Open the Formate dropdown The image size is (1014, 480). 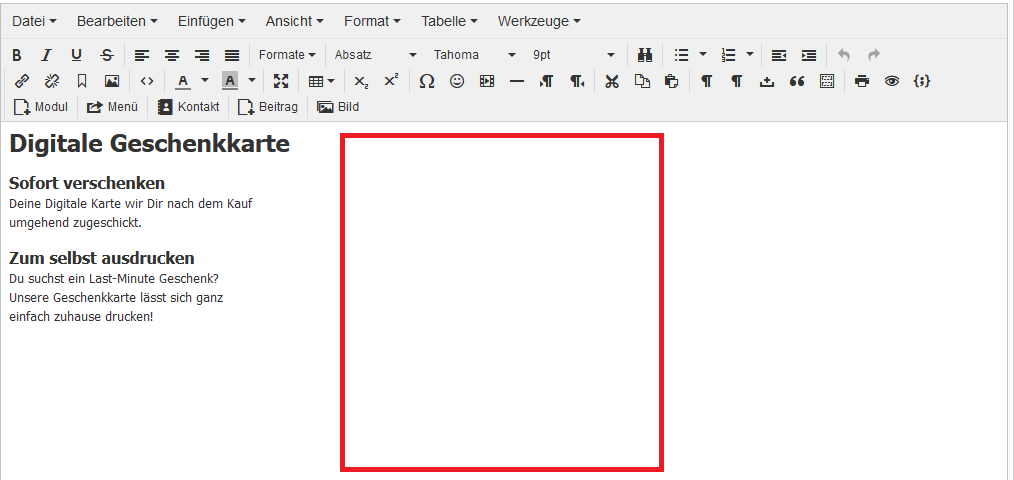click(x=287, y=55)
